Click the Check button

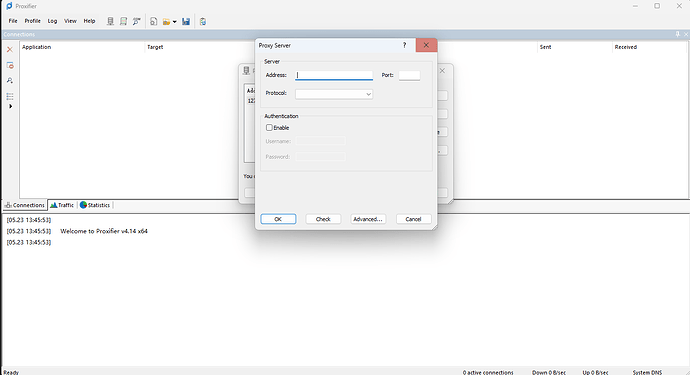[x=323, y=219]
